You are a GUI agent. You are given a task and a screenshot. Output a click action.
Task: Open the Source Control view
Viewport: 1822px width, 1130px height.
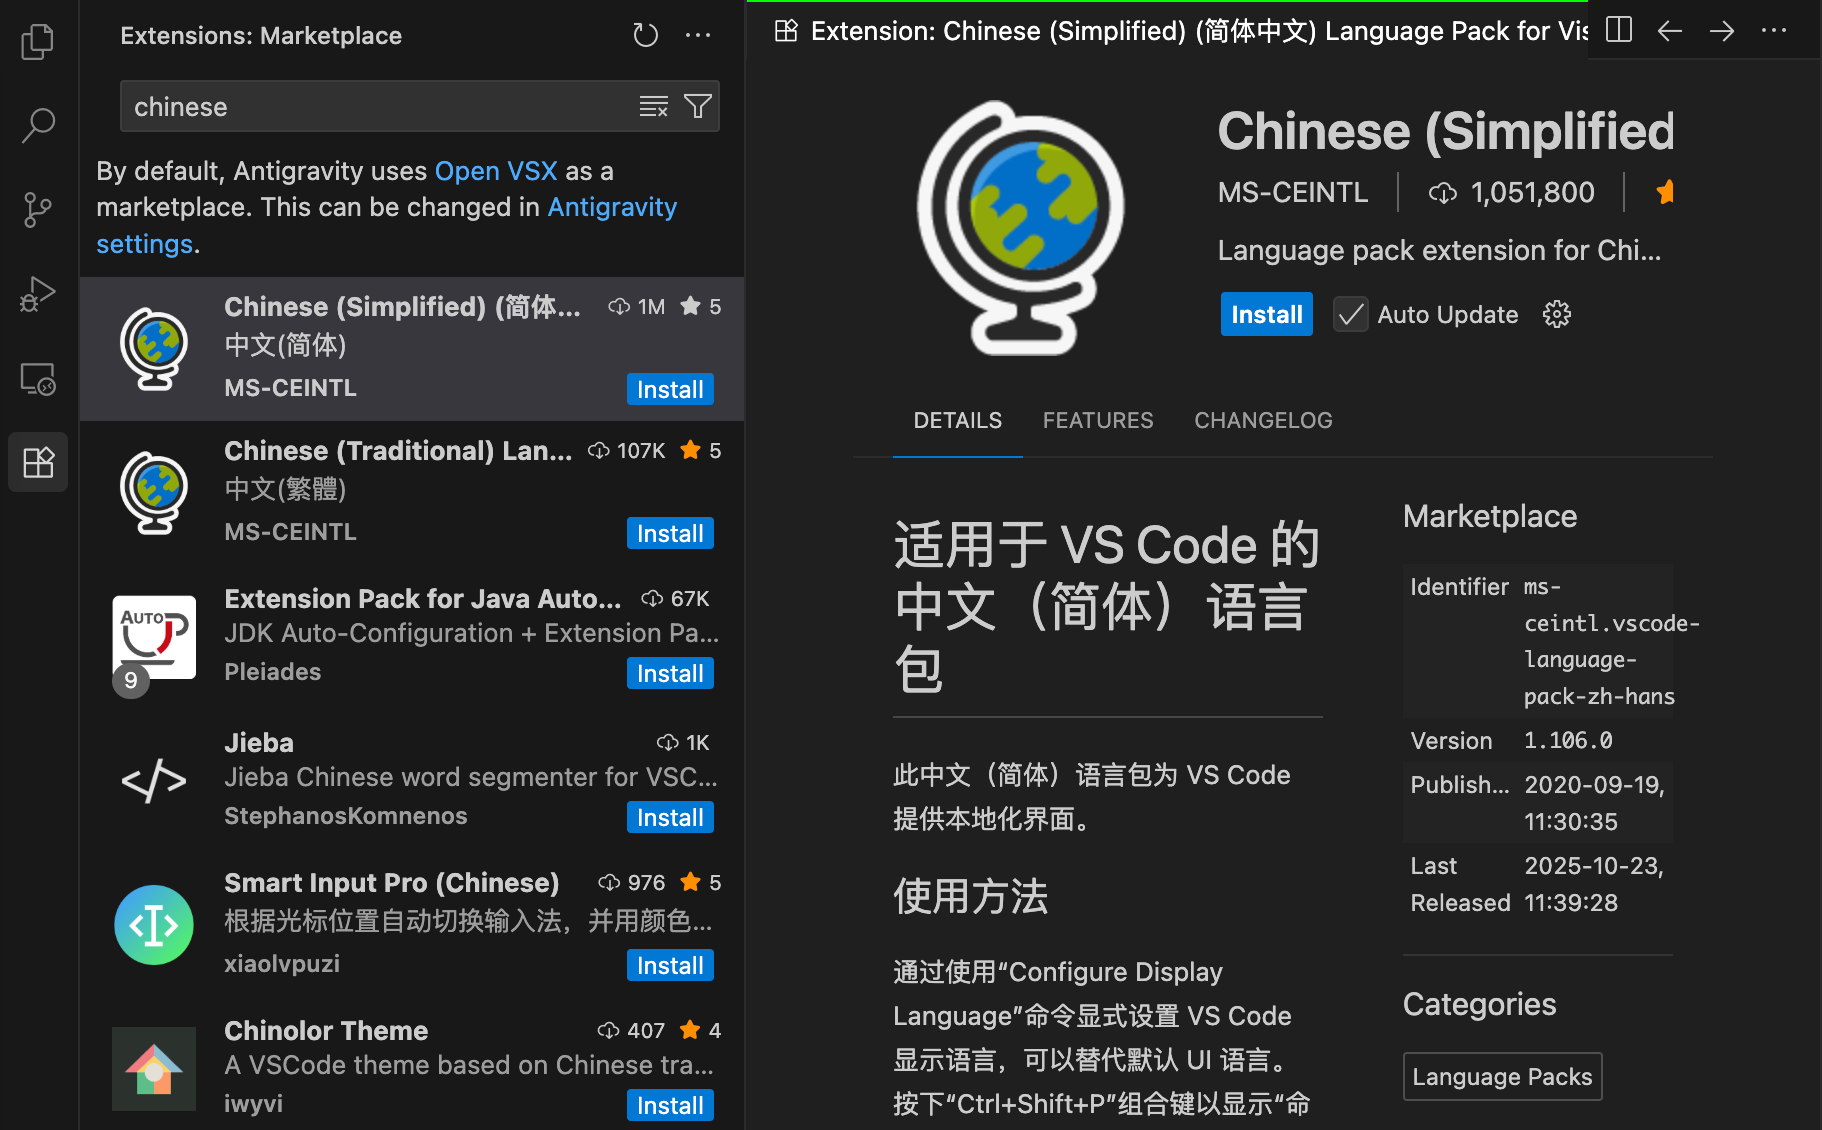38,210
